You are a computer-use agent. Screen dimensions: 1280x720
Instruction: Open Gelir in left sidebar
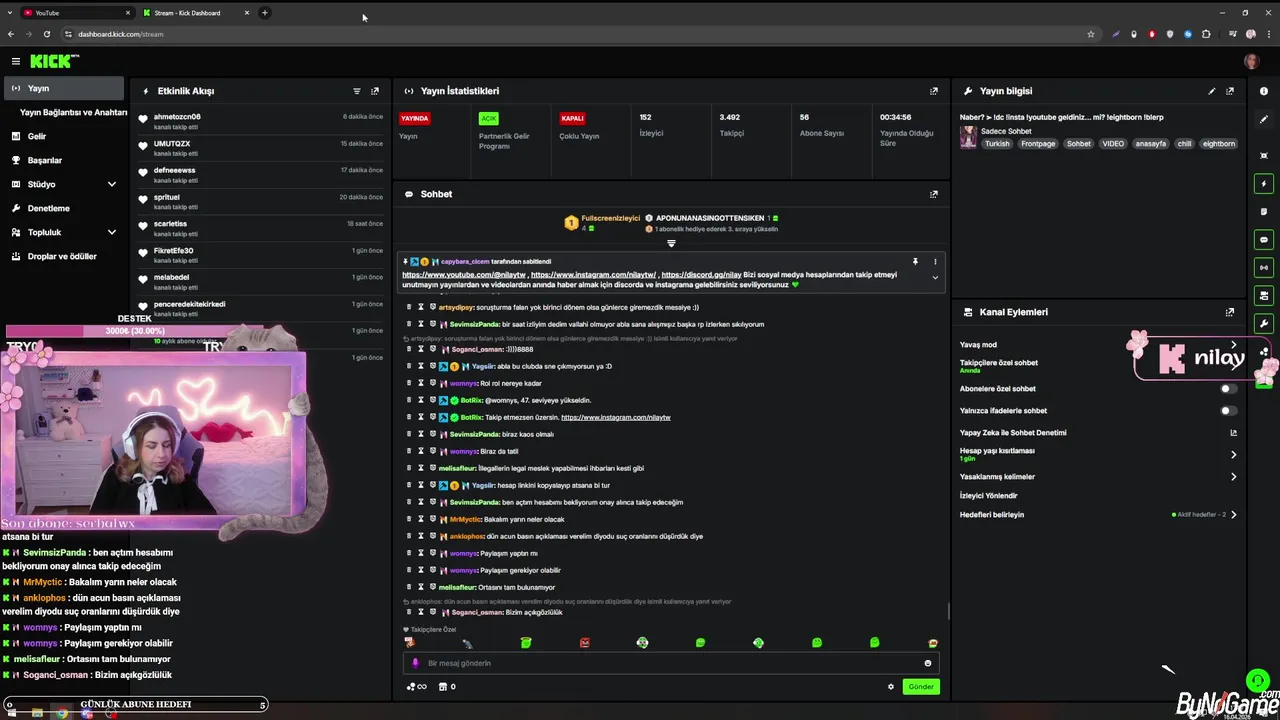click(37, 136)
